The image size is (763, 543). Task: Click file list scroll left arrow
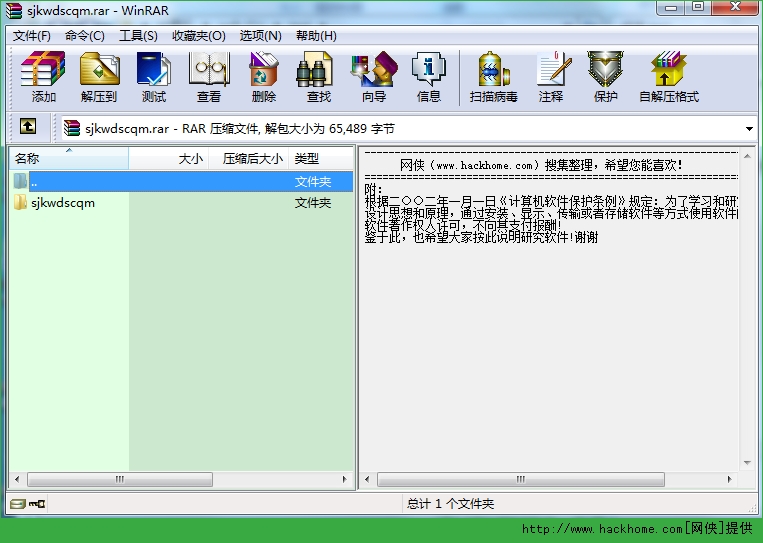click(17, 479)
